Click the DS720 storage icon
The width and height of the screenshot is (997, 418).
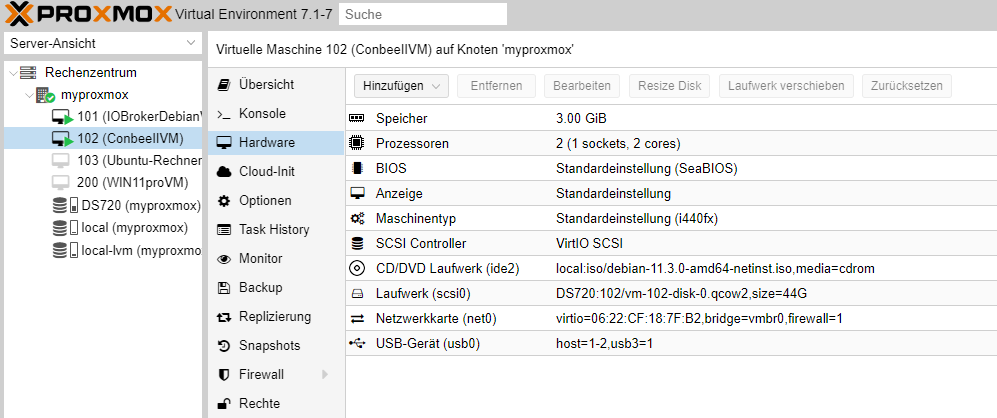[x=65, y=206]
